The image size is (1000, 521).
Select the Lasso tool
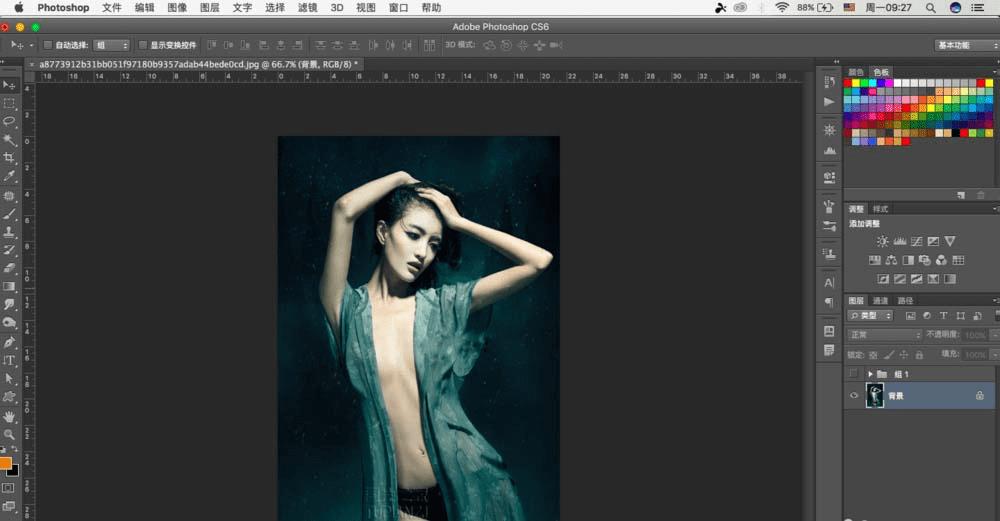pyautogui.click(x=9, y=121)
